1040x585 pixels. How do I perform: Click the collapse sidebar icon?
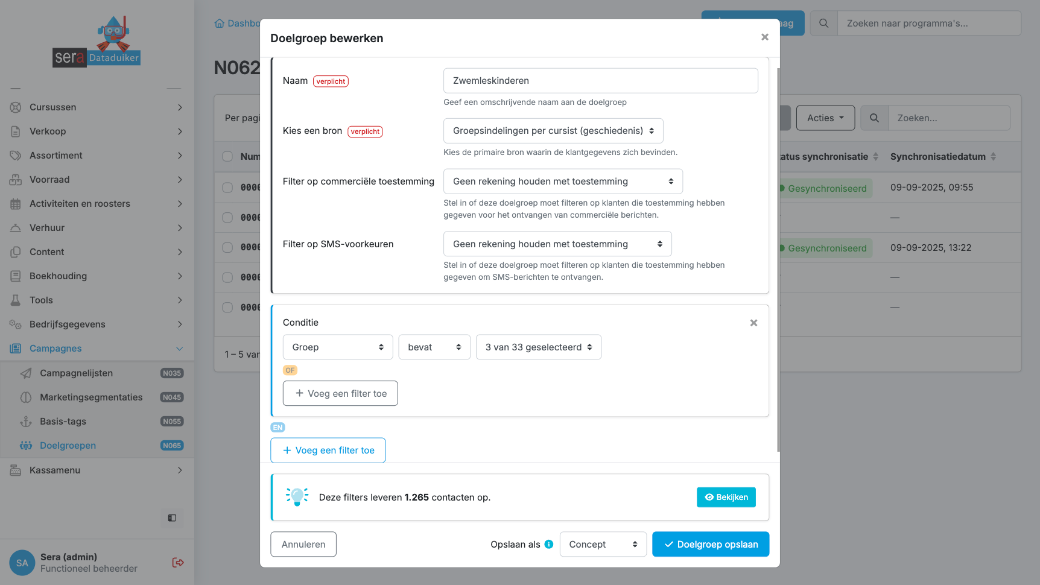pyautogui.click(x=172, y=518)
